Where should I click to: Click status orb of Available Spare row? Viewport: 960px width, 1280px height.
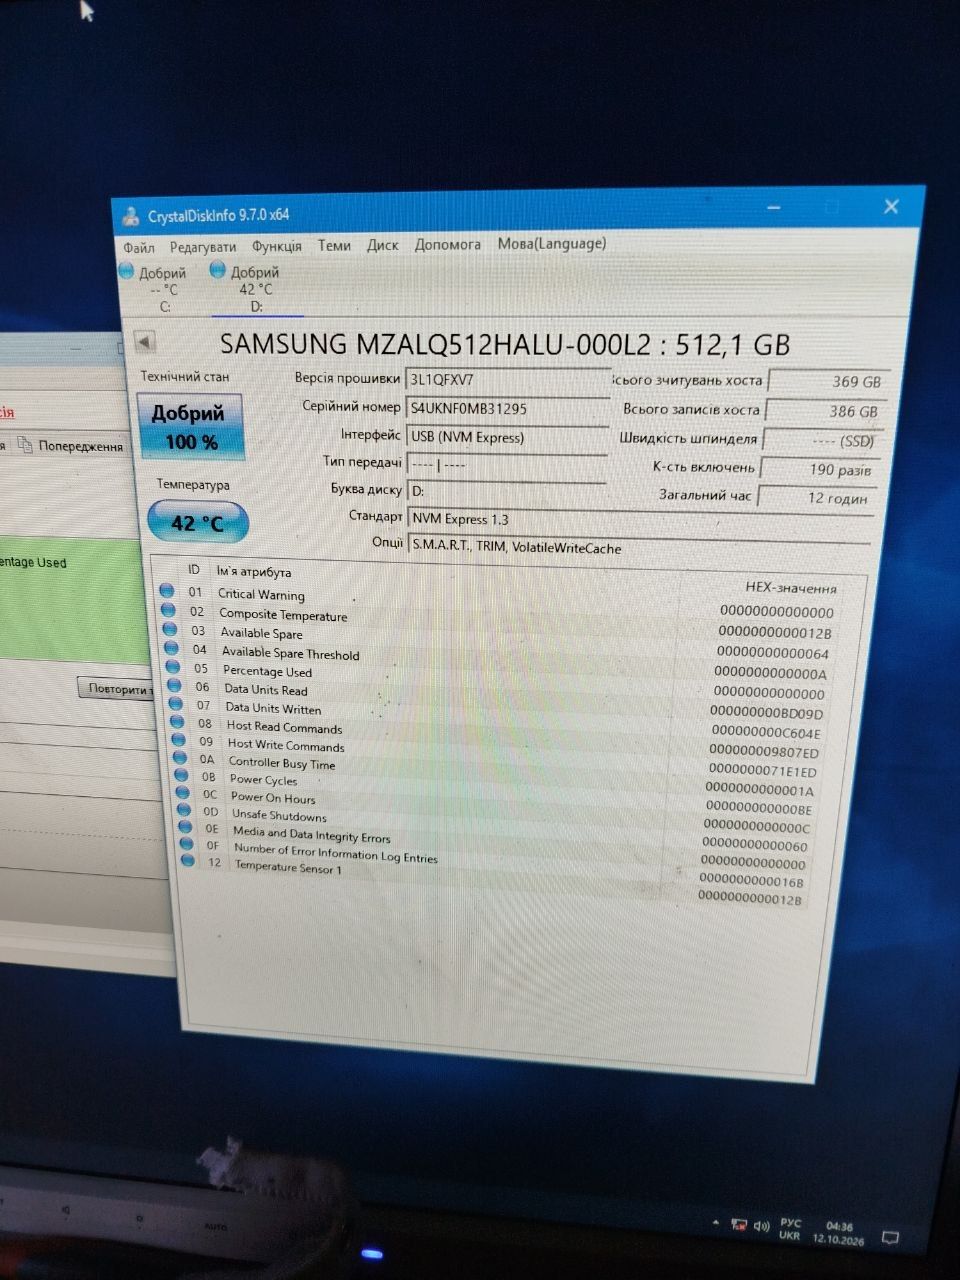tap(170, 629)
